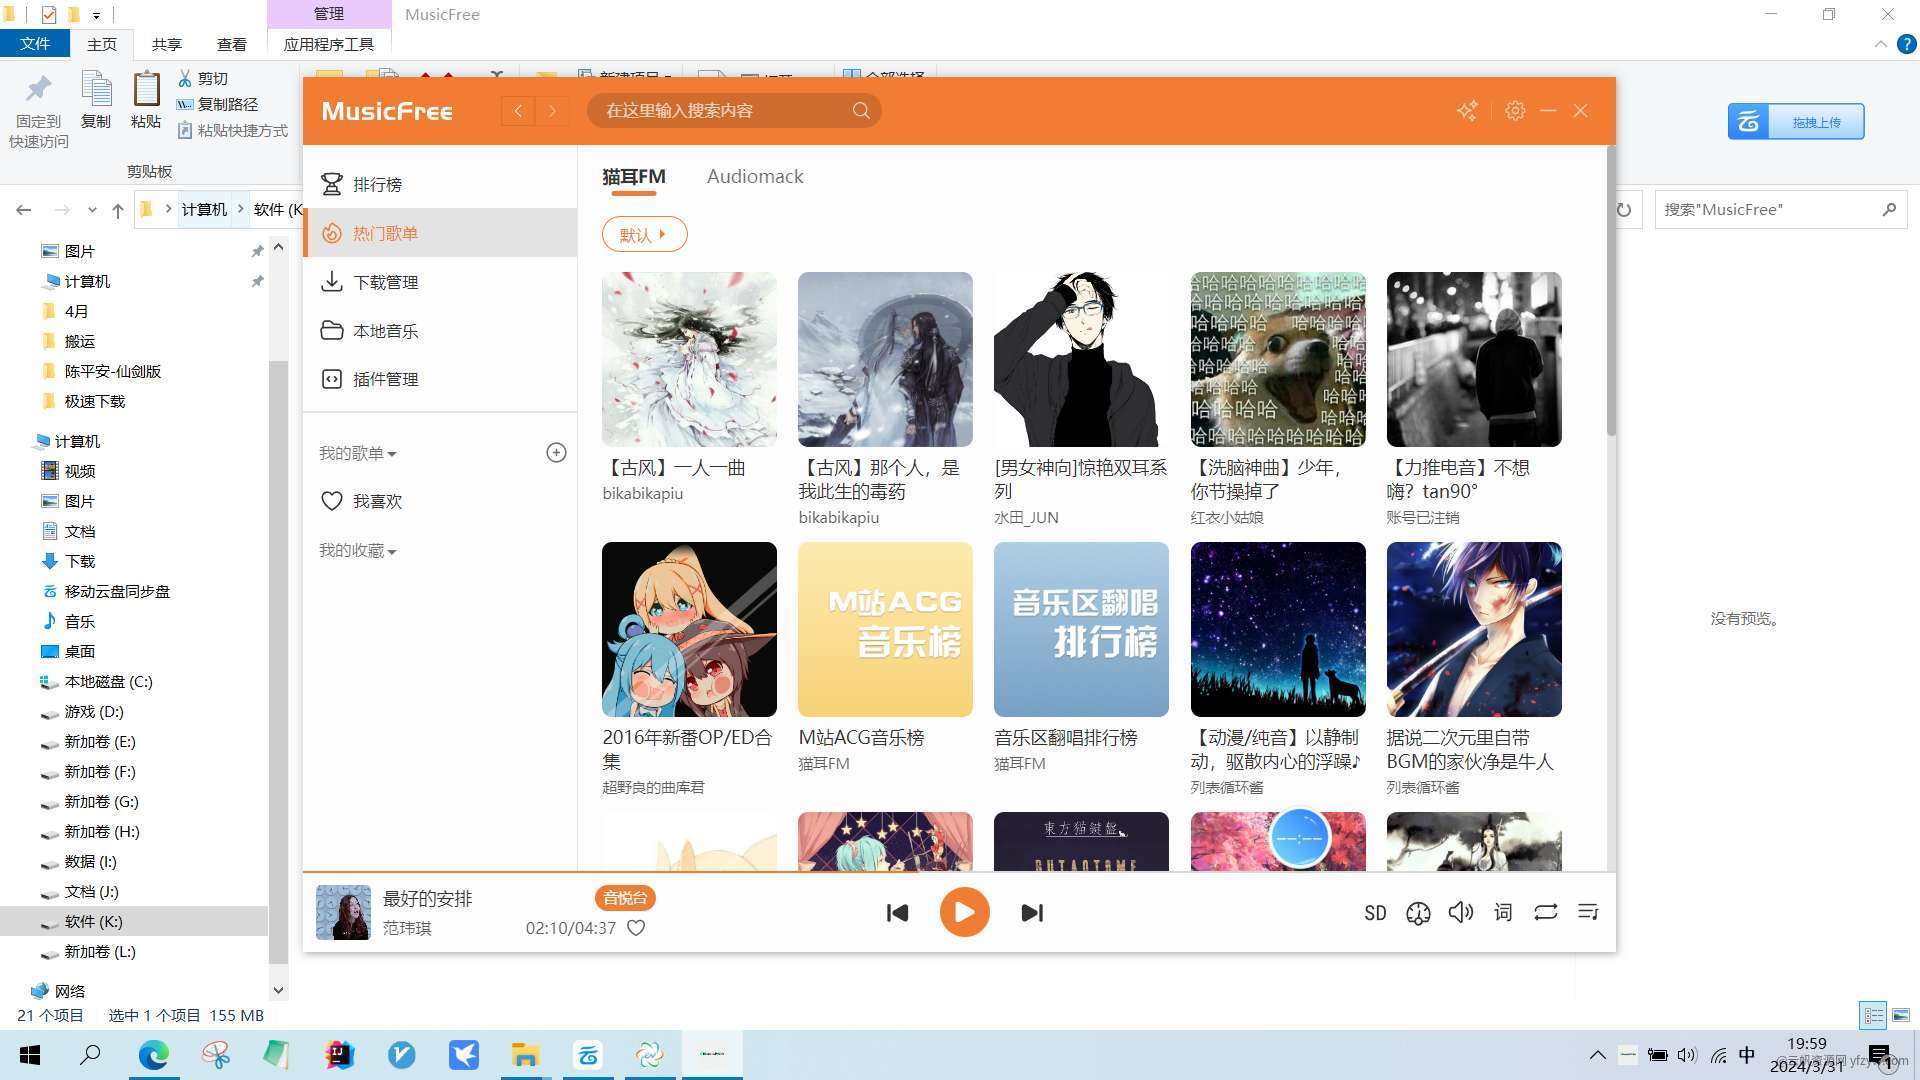Viewport: 1920px width, 1080px height.
Task: Go forward with MusicFree forward arrow
Action: coord(552,111)
